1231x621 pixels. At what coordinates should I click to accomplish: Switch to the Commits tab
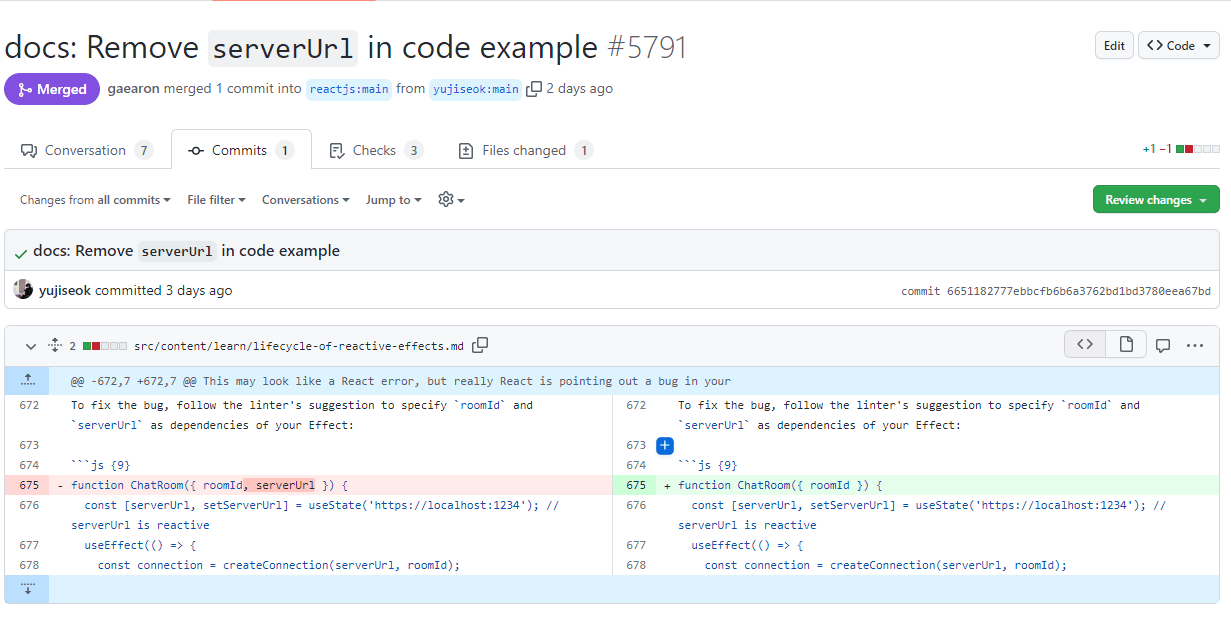coord(241,150)
